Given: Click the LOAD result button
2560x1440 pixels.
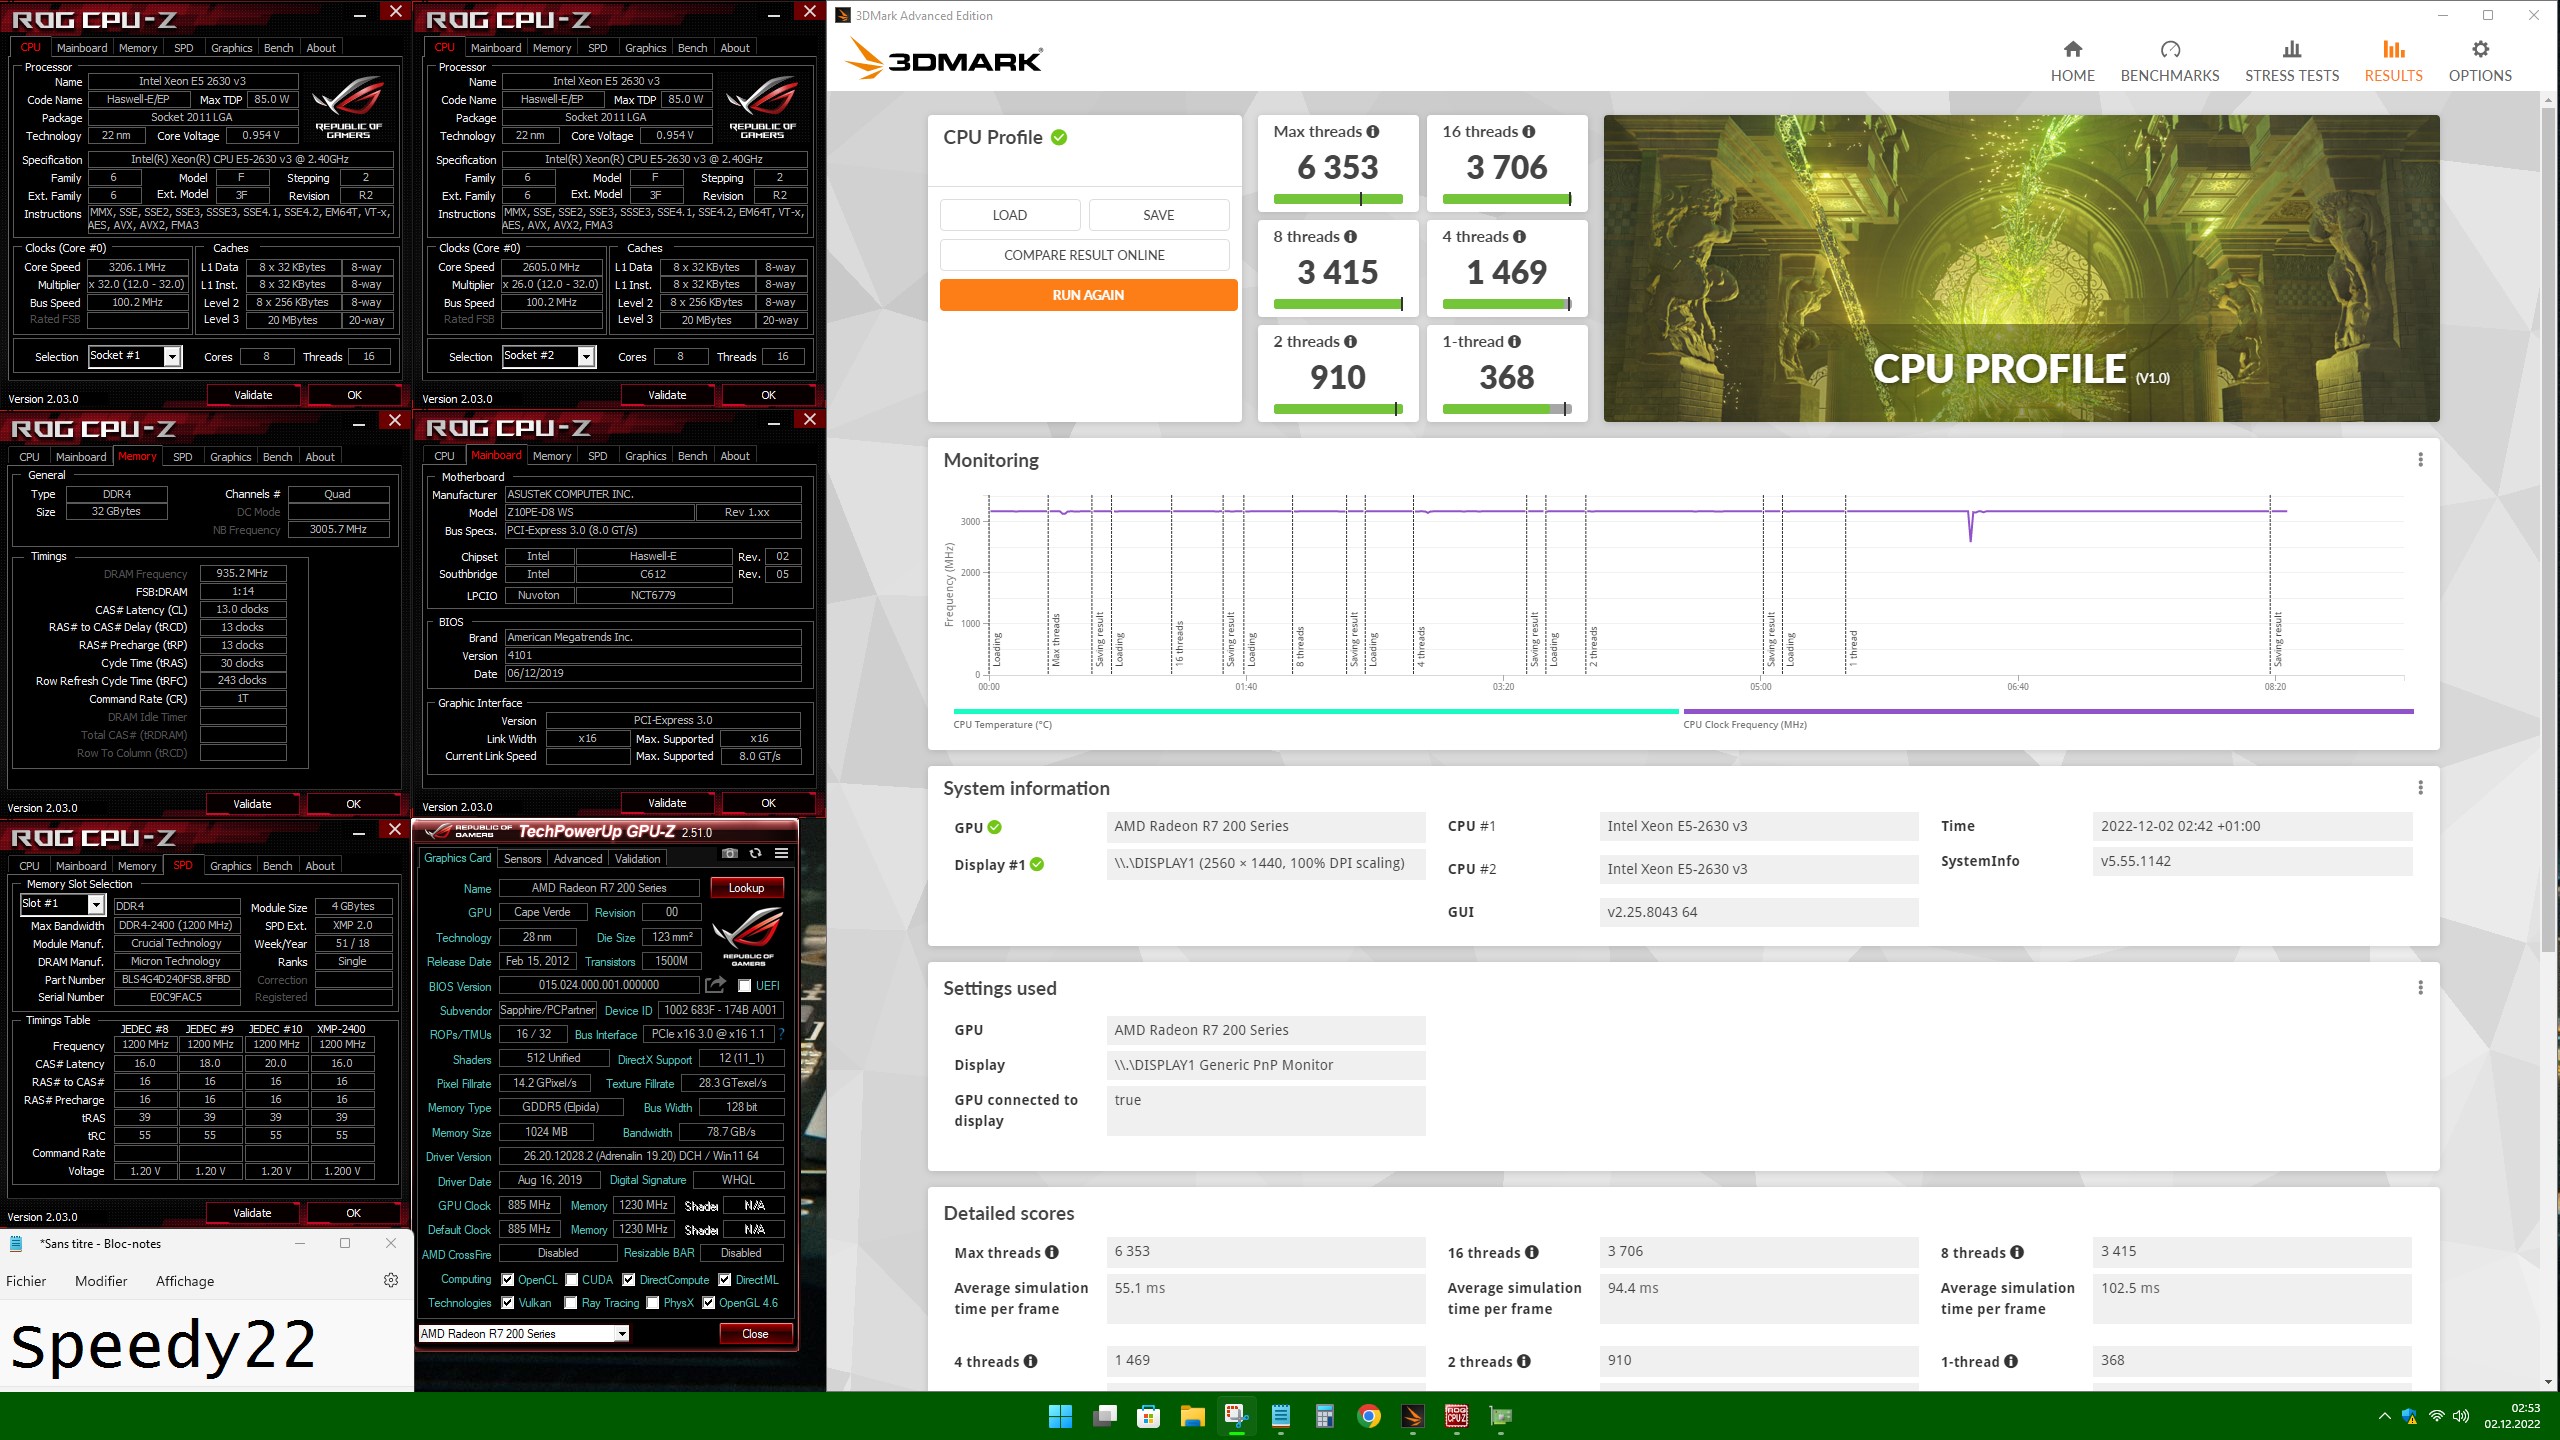Looking at the screenshot, I should point(1009,215).
